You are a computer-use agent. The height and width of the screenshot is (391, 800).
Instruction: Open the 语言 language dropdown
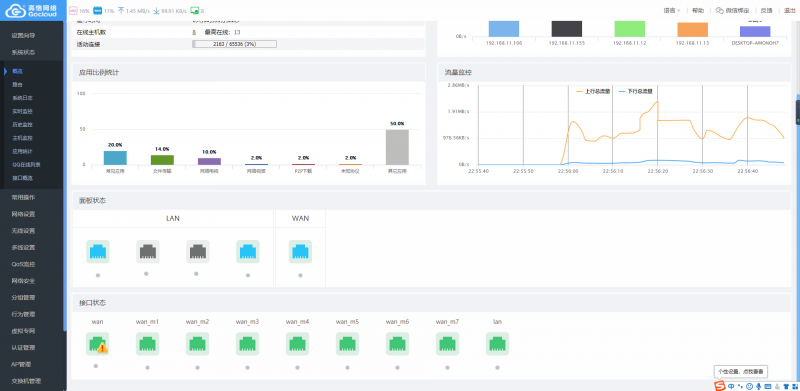pos(671,10)
